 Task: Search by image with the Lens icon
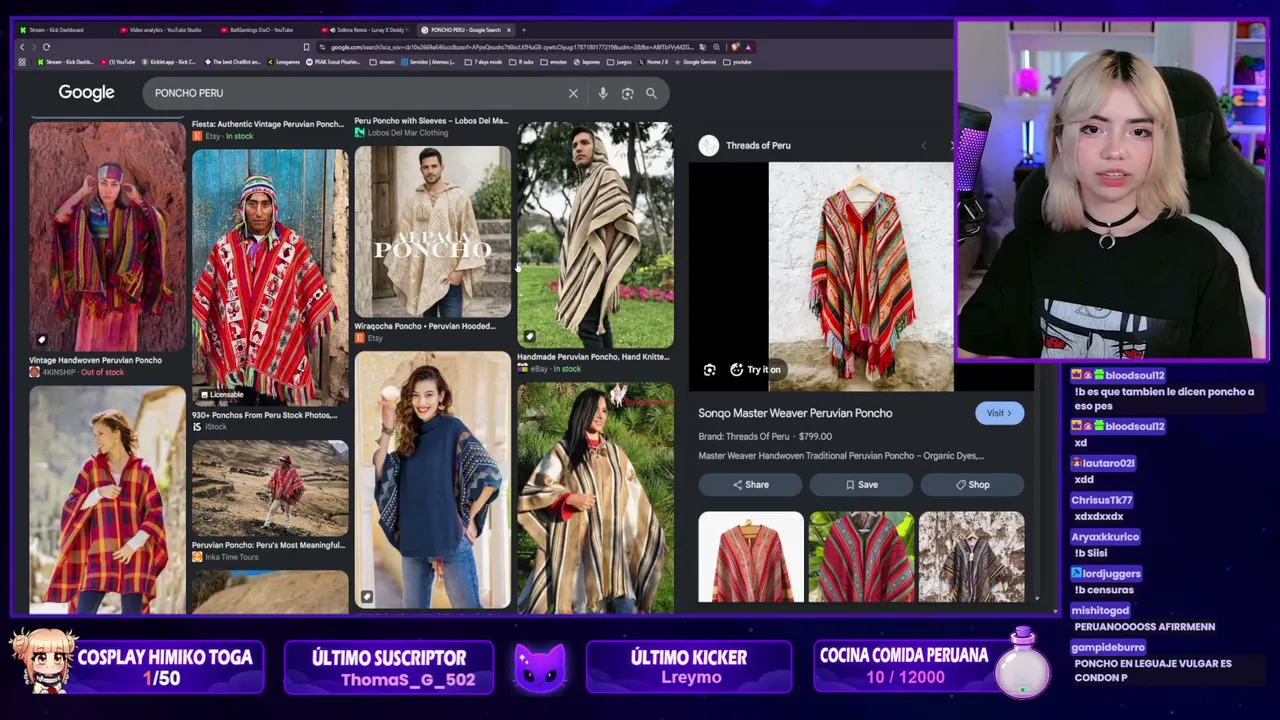(627, 93)
